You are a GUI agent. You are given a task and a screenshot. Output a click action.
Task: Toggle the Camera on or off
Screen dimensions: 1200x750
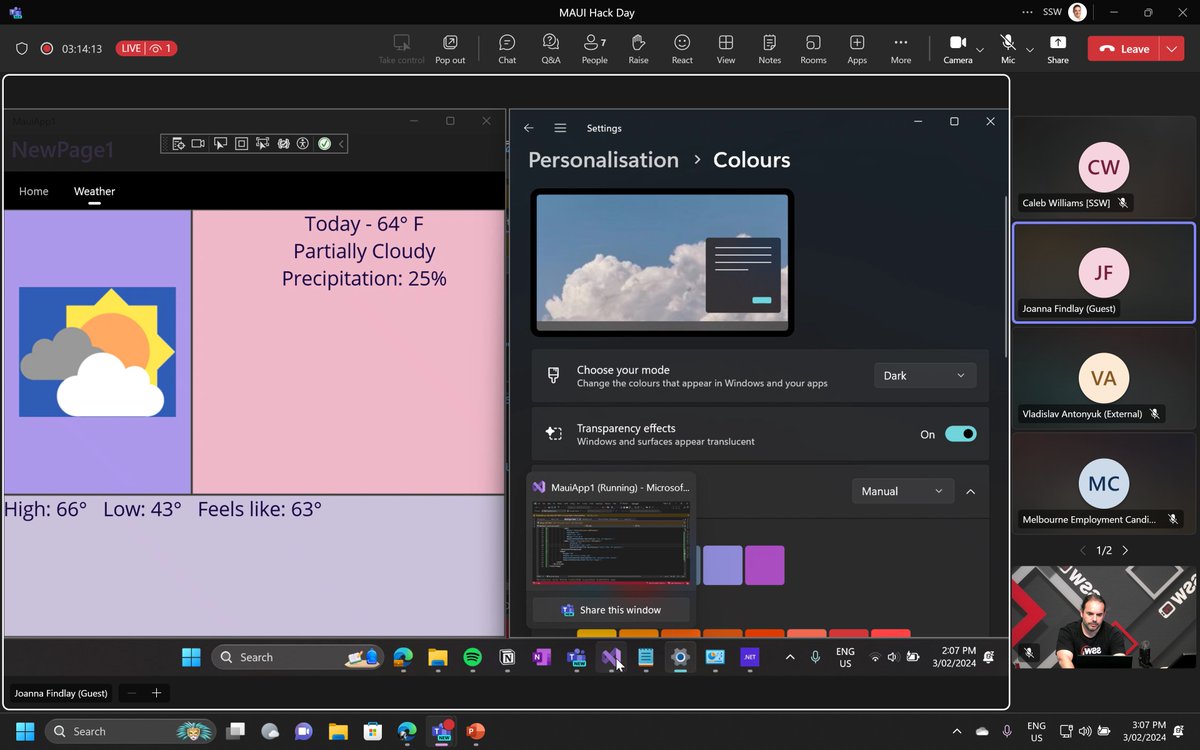coord(957,48)
